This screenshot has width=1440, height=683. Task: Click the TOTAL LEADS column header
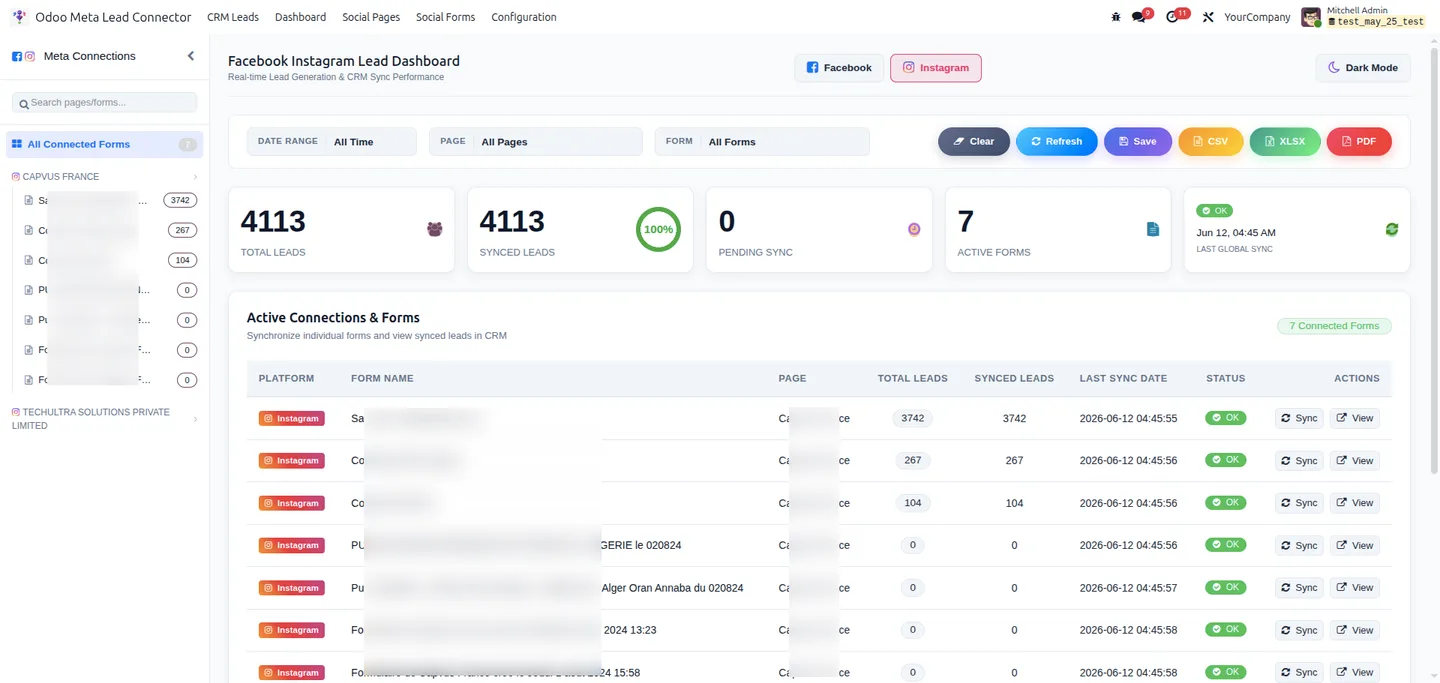pos(912,379)
